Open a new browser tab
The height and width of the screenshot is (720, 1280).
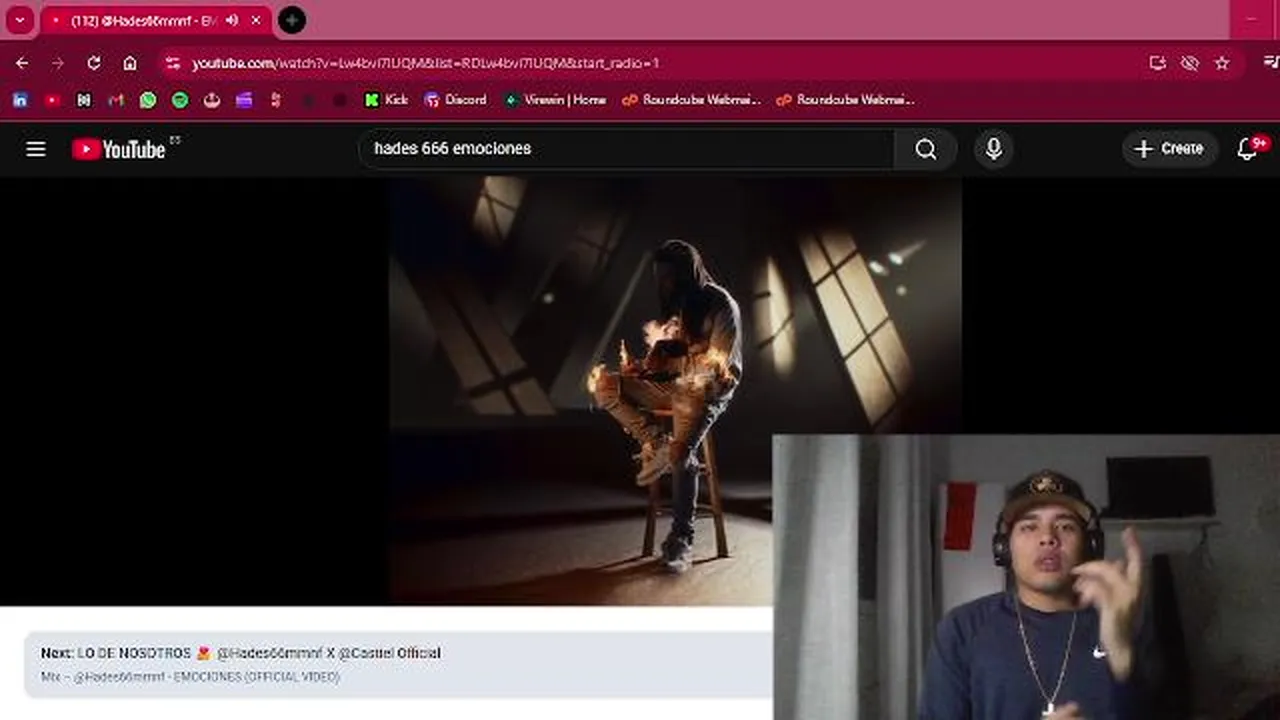coord(291,20)
